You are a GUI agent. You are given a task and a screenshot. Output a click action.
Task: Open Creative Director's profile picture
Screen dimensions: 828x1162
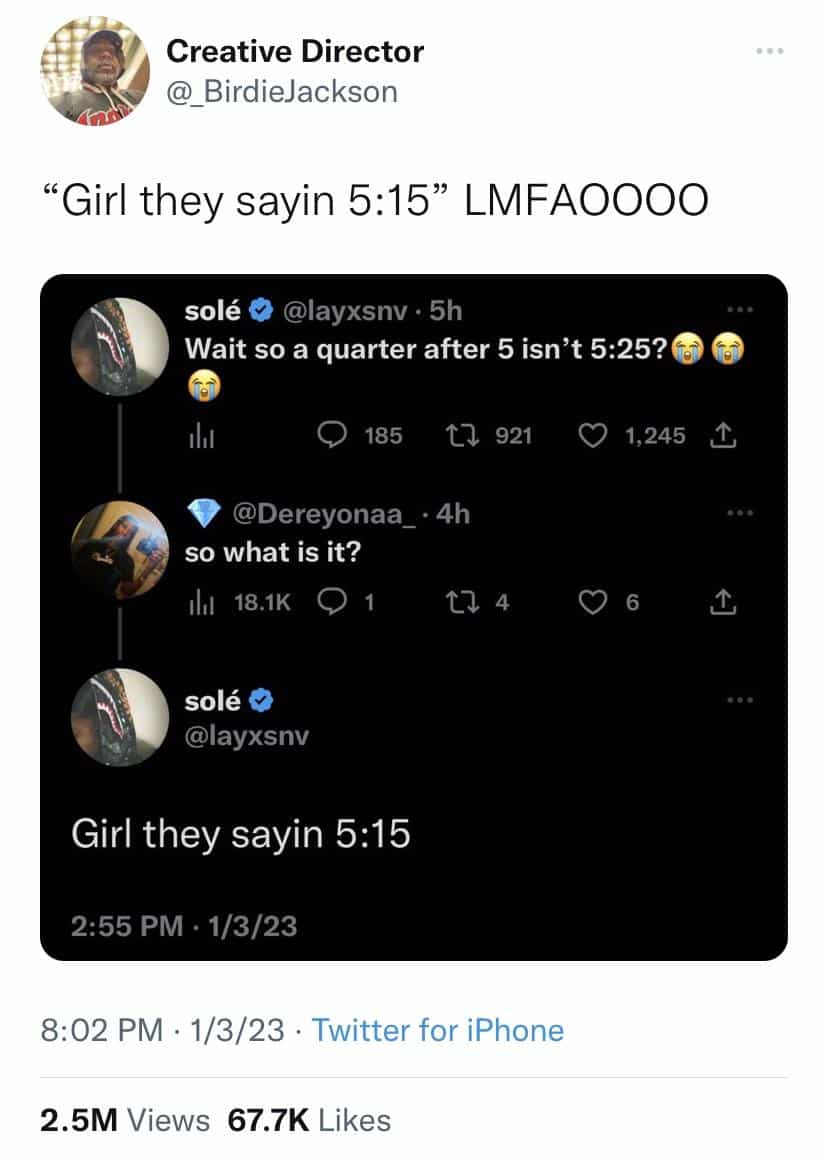tap(95, 70)
